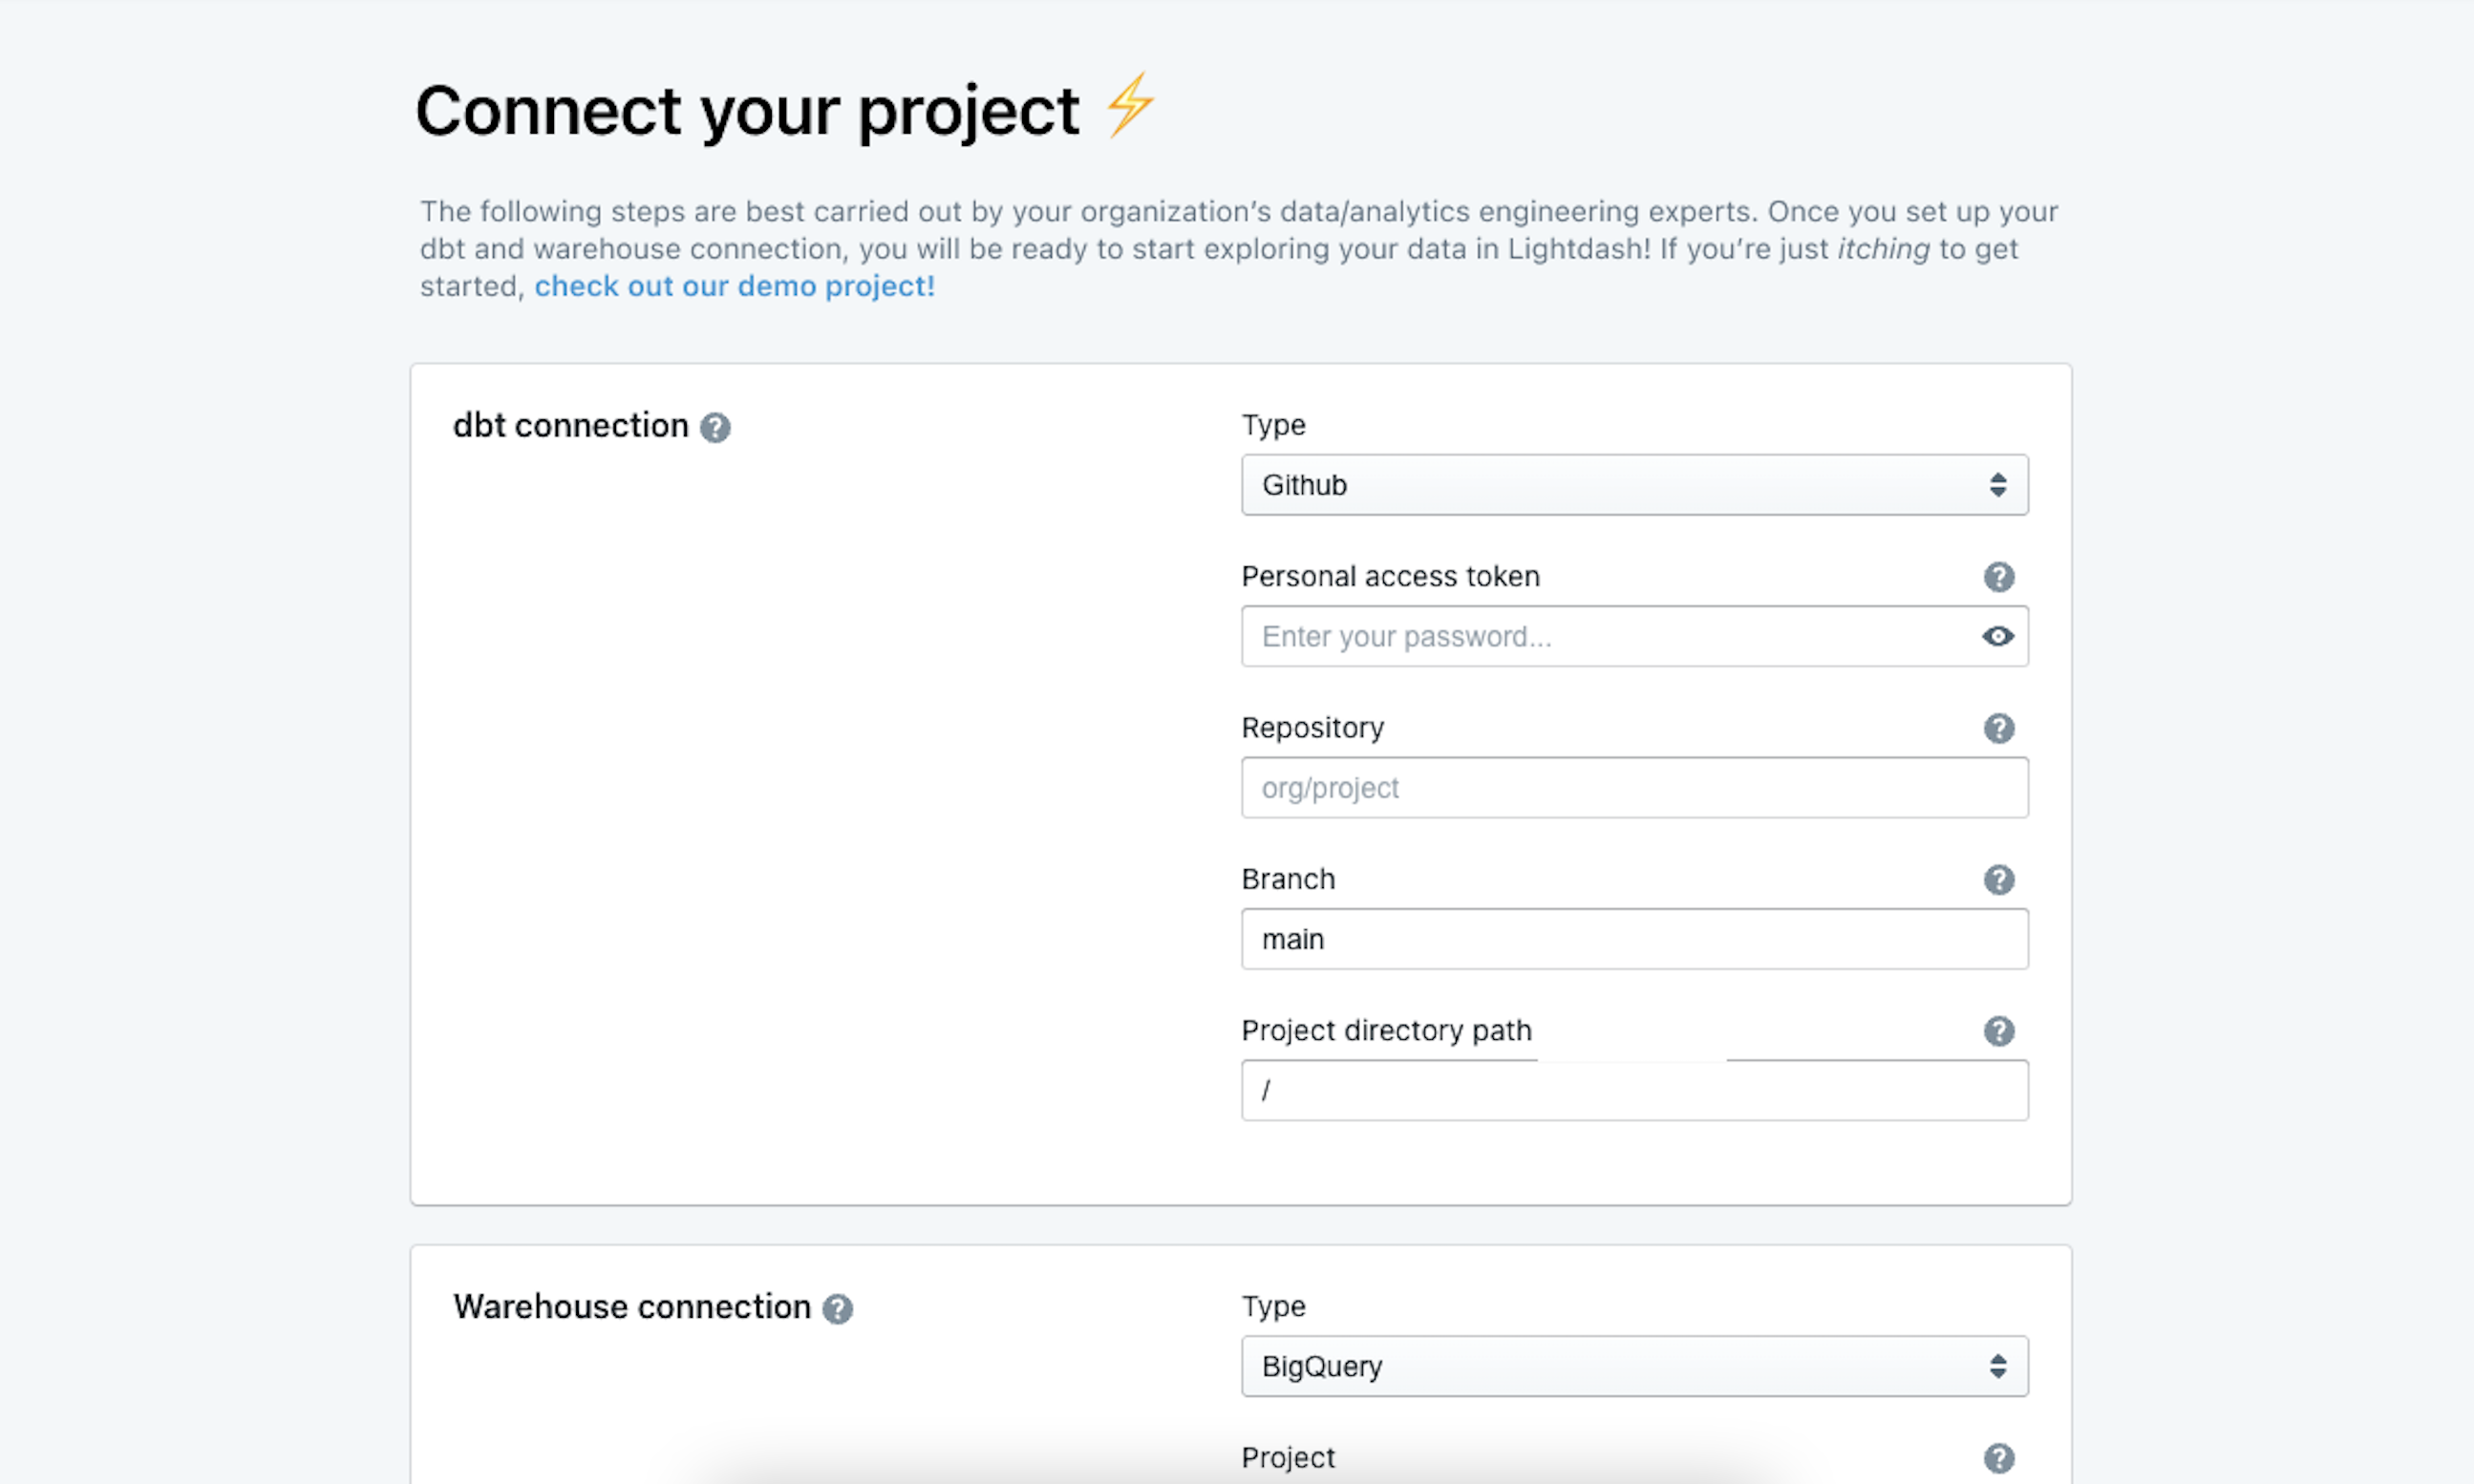2474x1484 pixels.
Task: Click the Personal access token help icon
Action: 1998,577
